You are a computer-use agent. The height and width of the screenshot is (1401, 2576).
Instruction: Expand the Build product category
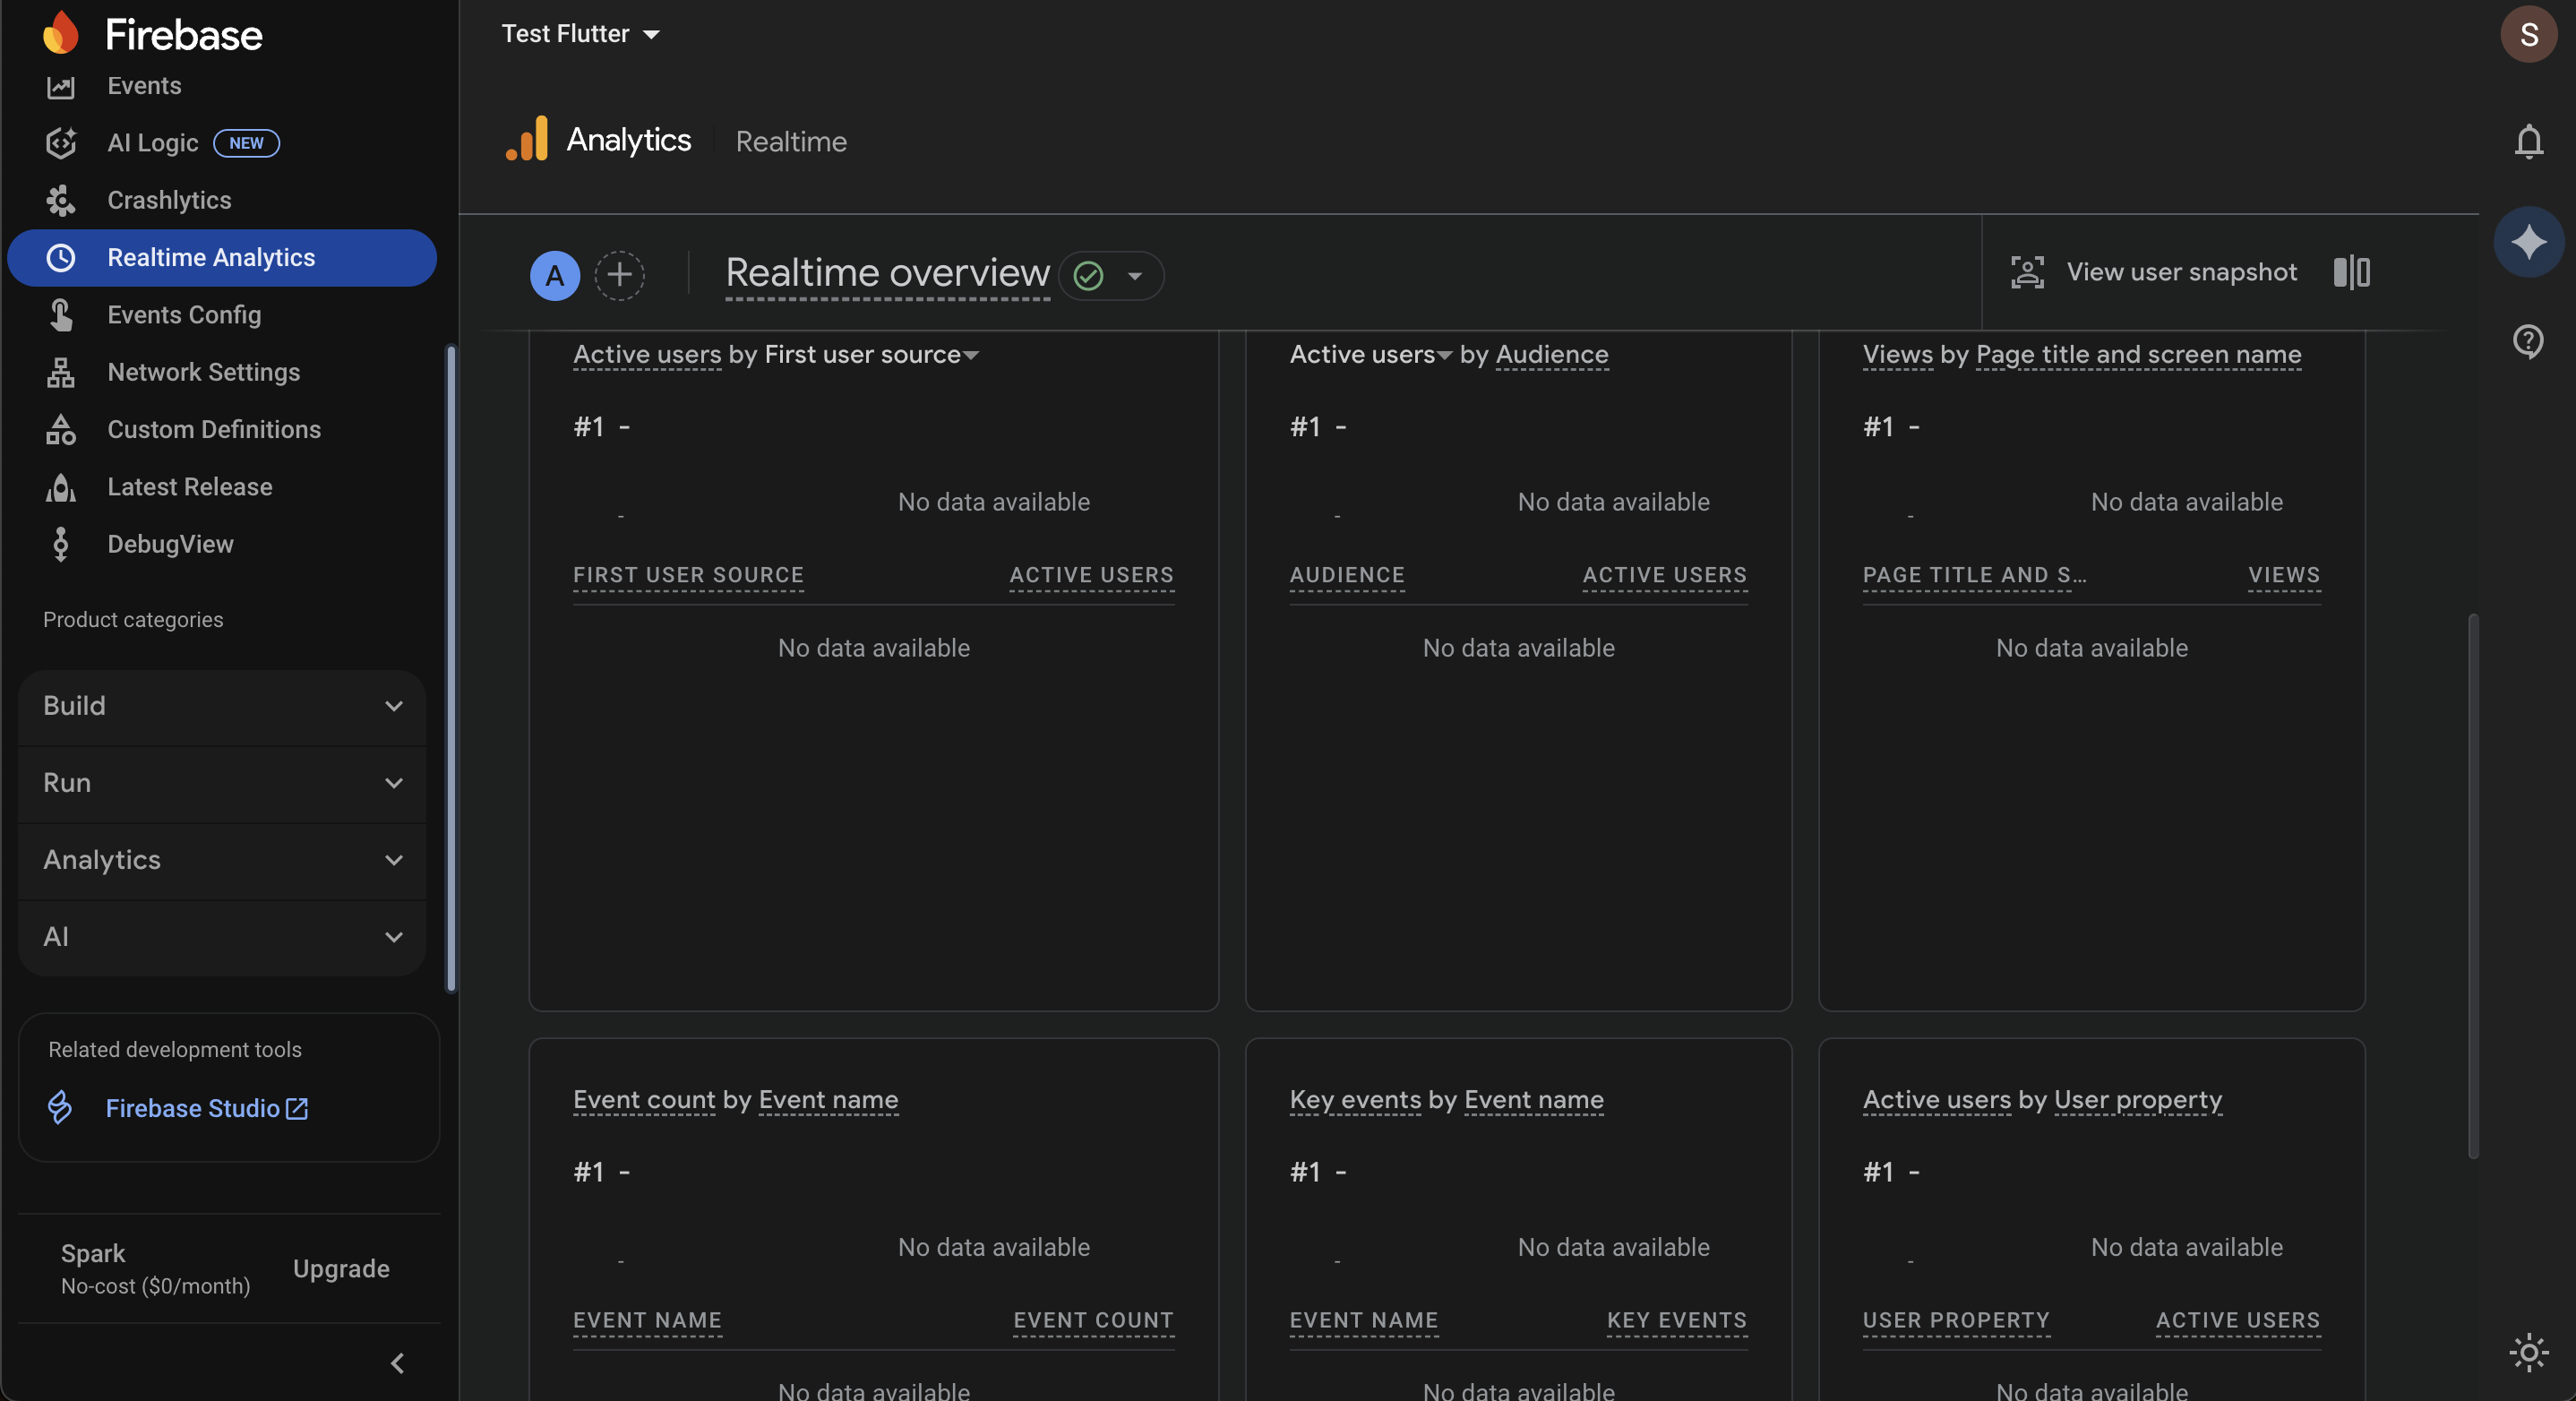pos(222,706)
